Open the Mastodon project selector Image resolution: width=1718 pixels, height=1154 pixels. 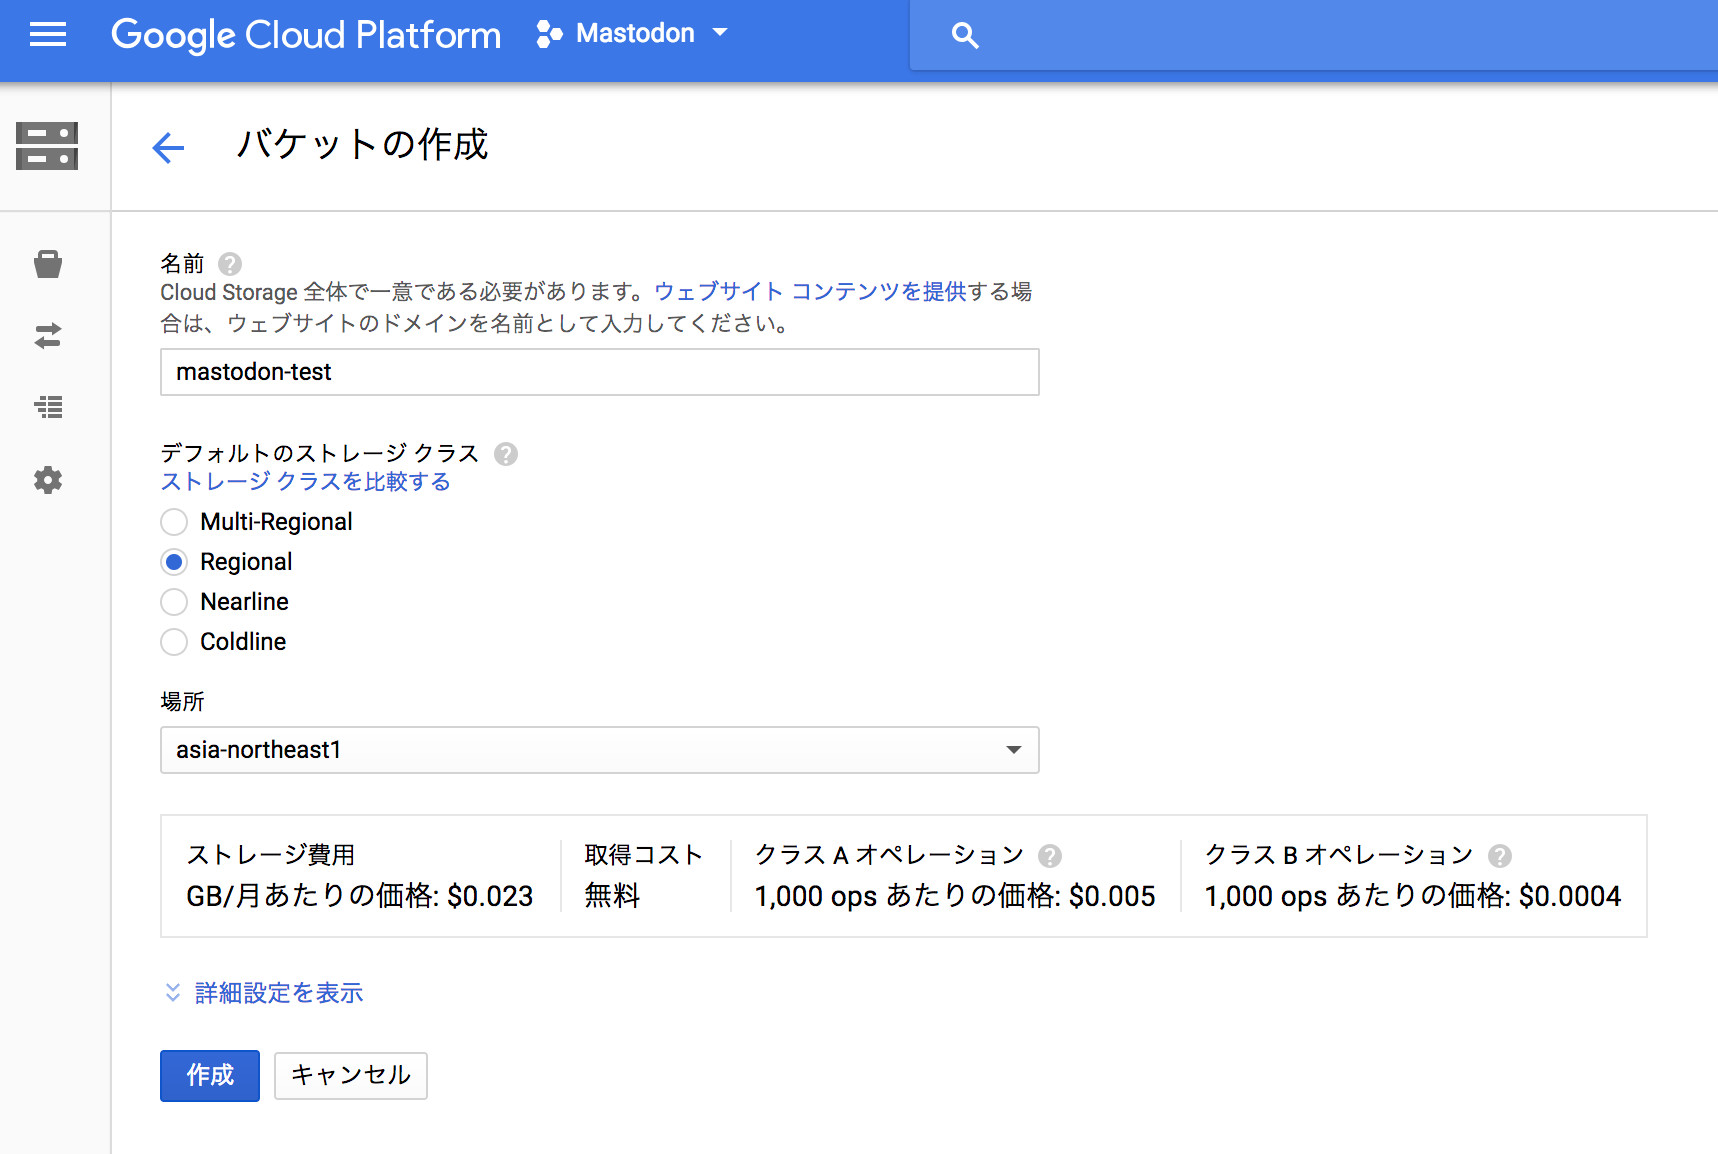[x=632, y=34]
